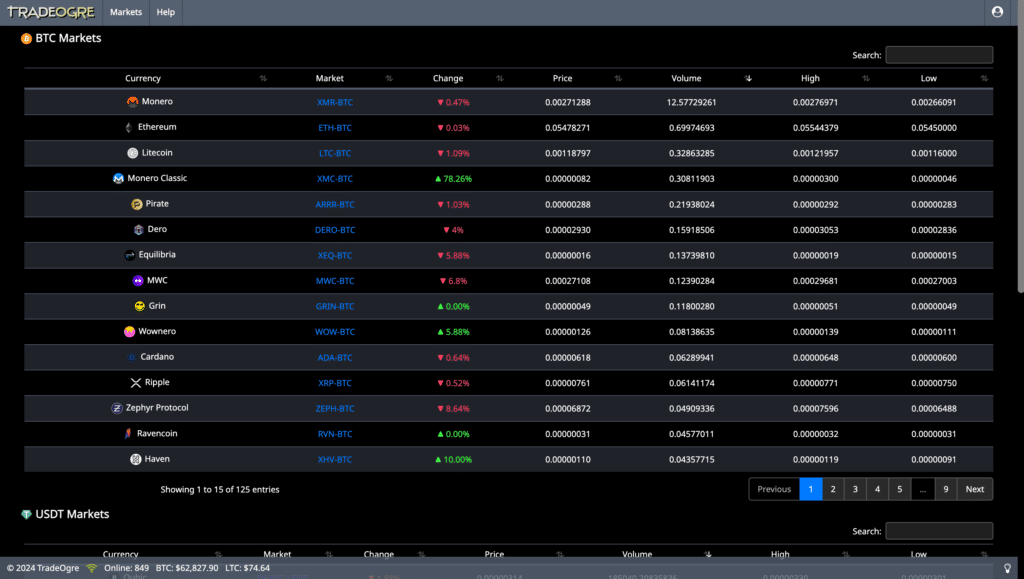
Task: Go to page 5 of BTC markets
Action: tap(899, 489)
